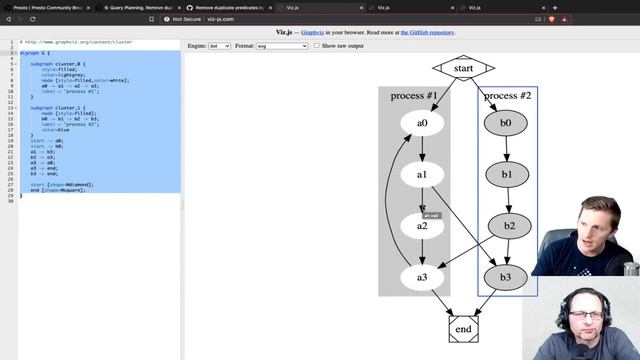Close the active Viz.js tab
640x360 pixels.
point(361,8)
